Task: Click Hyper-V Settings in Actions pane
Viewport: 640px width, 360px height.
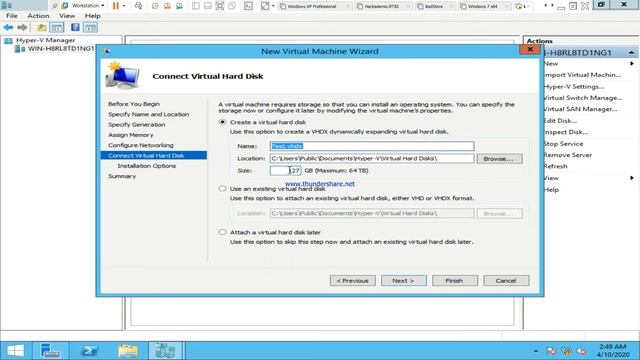Action: coord(574,87)
